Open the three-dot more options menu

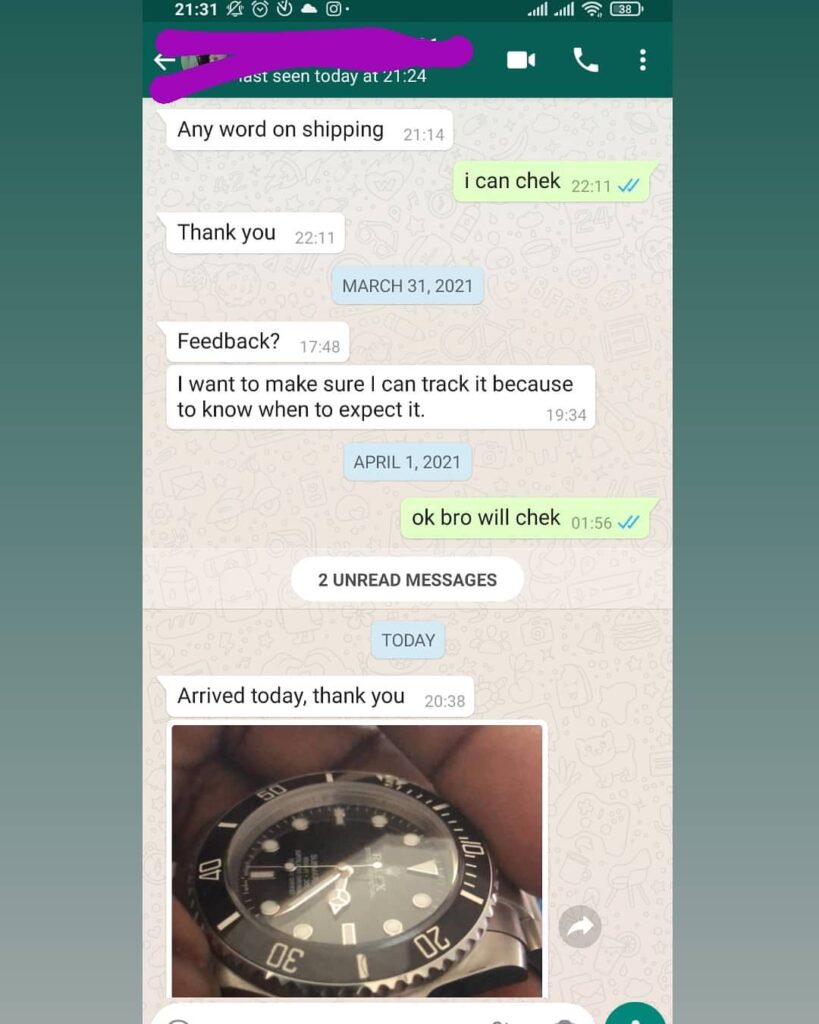coord(643,59)
